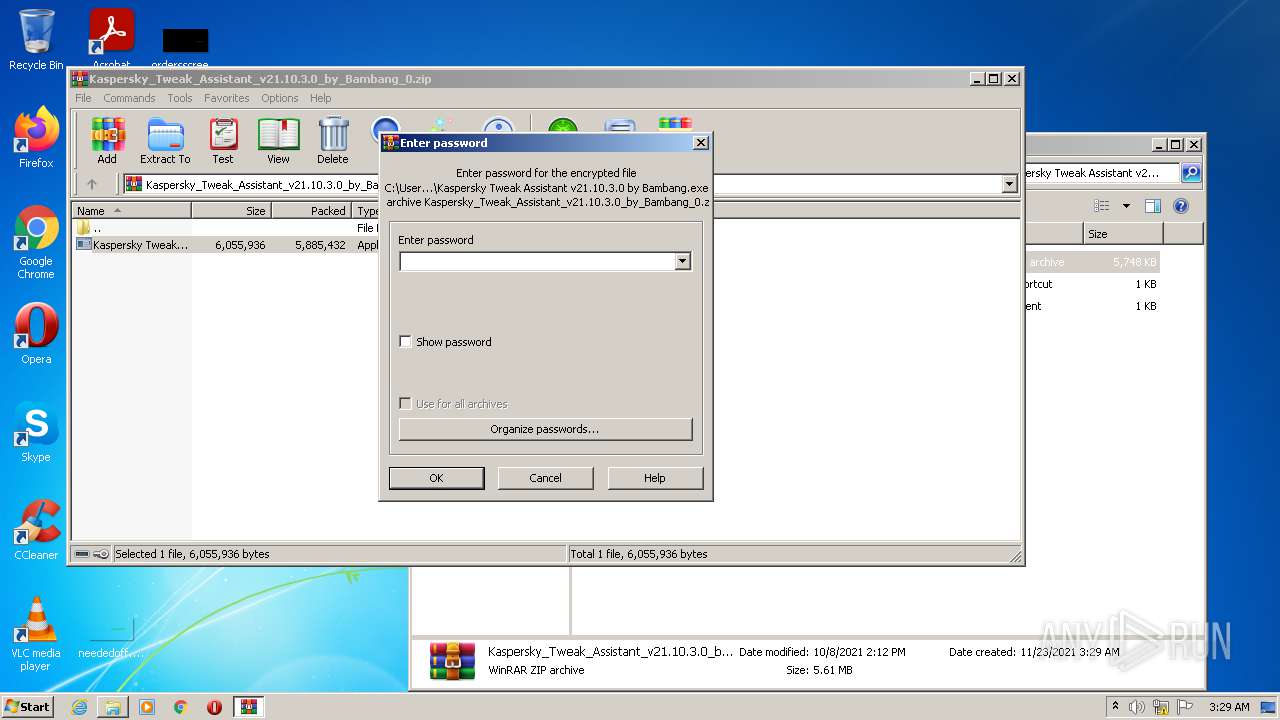Open the Help menu in WinRAR
1280x720 pixels.
[320, 98]
